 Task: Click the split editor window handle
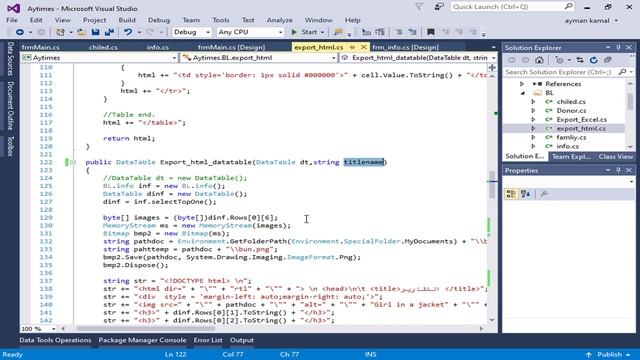492,68
